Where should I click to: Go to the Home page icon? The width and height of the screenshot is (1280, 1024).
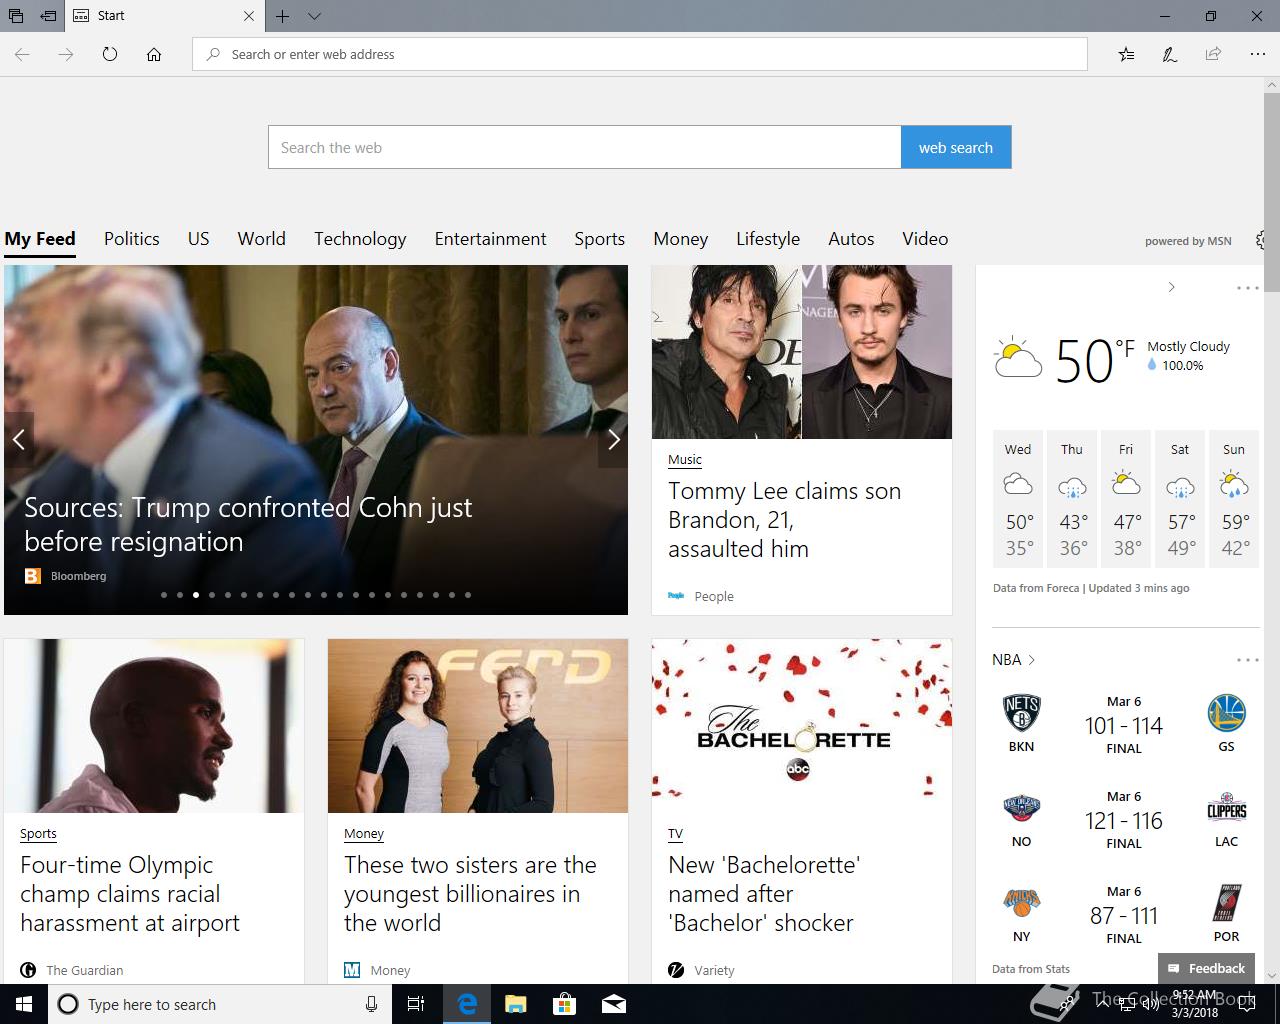(154, 54)
